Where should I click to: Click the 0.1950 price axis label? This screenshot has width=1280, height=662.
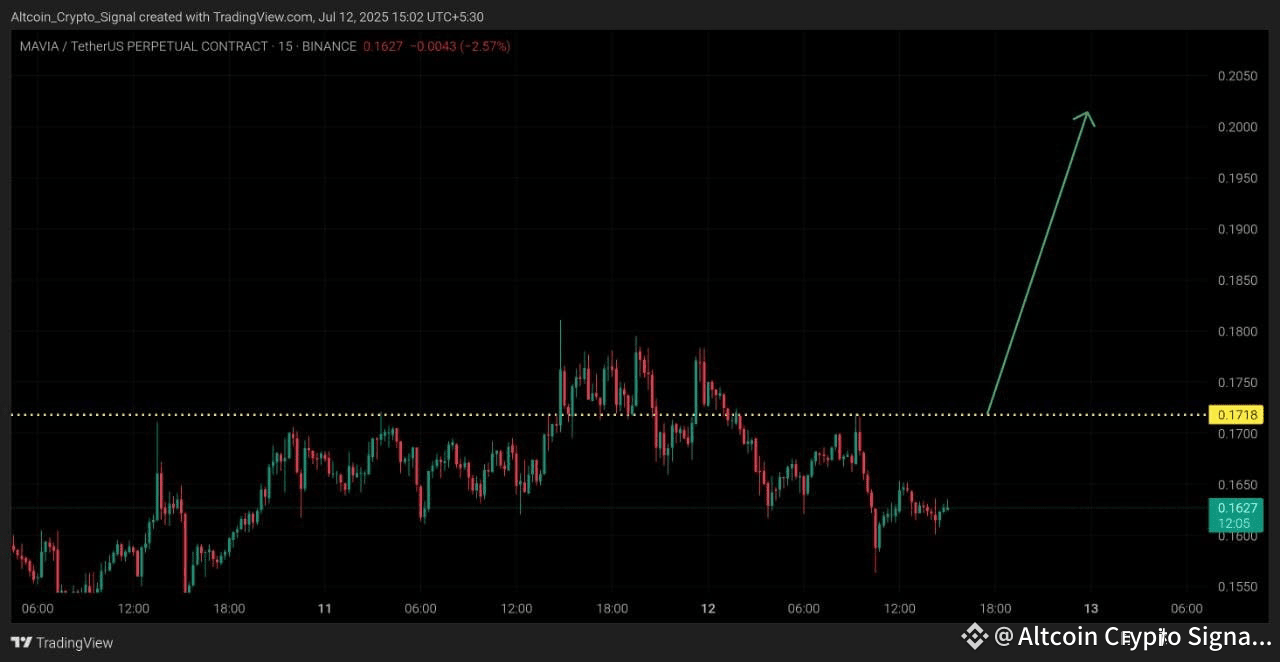point(1237,178)
